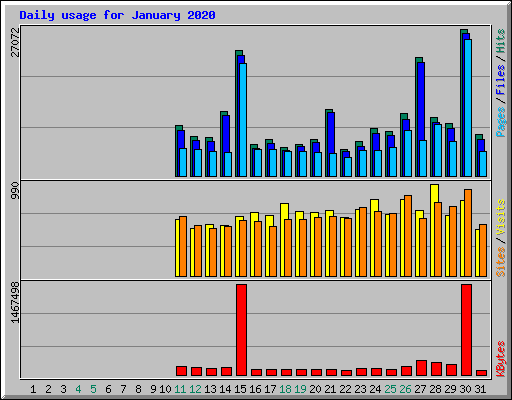Select the red KBytes bar for day 11

[182, 371]
